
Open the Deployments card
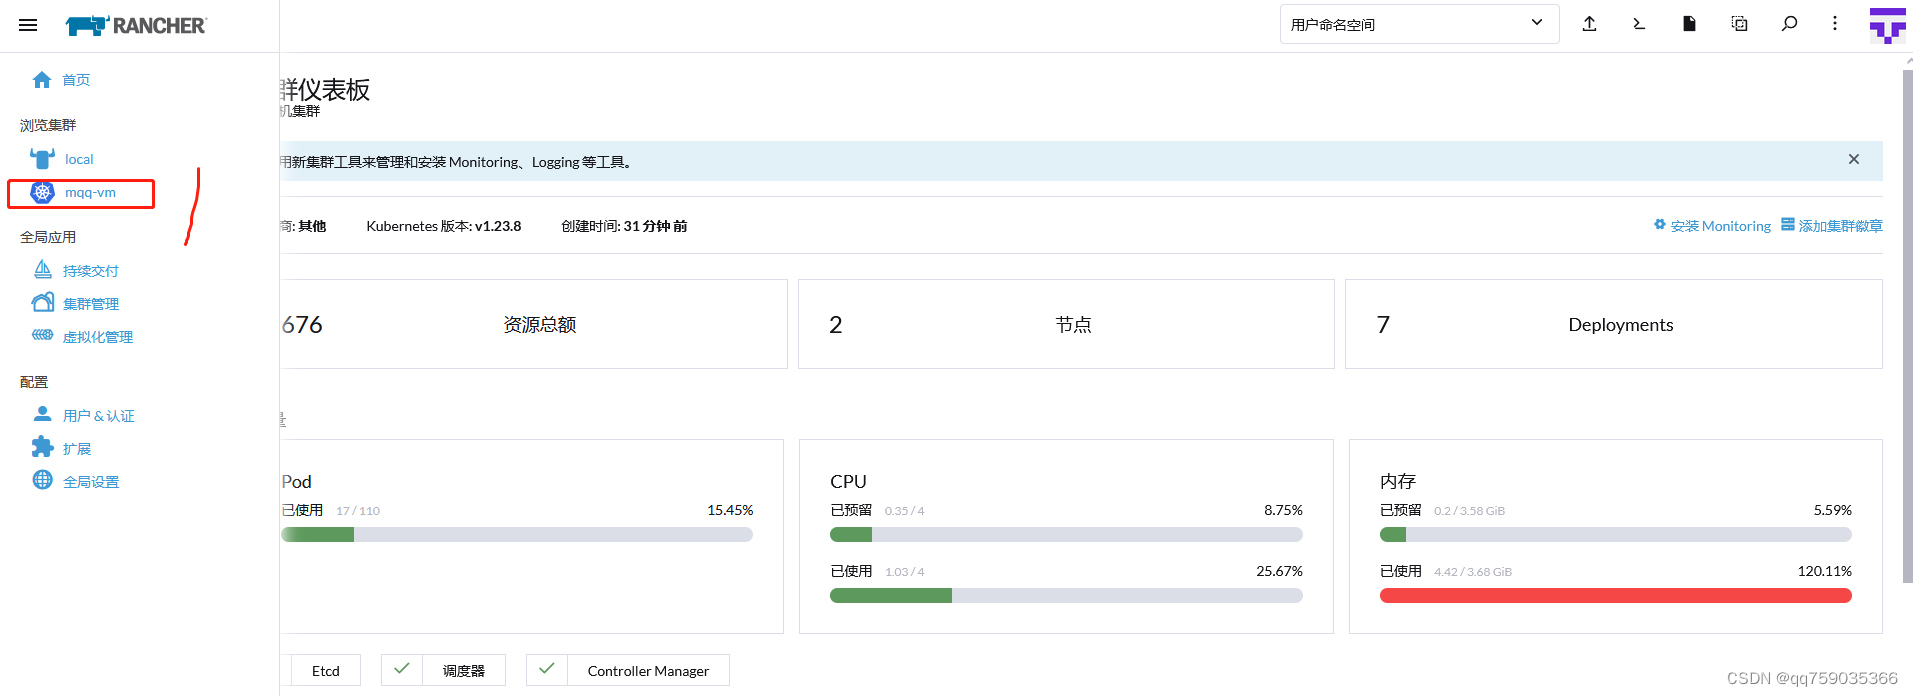pyautogui.click(x=1614, y=324)
